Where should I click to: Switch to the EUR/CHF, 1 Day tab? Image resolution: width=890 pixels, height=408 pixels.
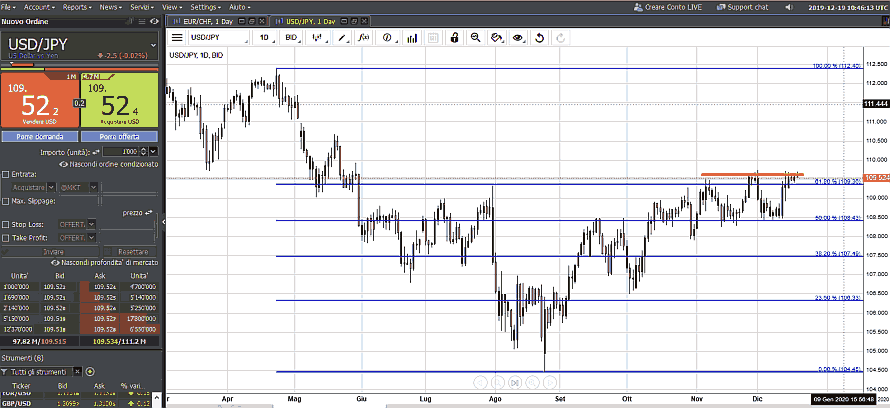pos(221,20)
